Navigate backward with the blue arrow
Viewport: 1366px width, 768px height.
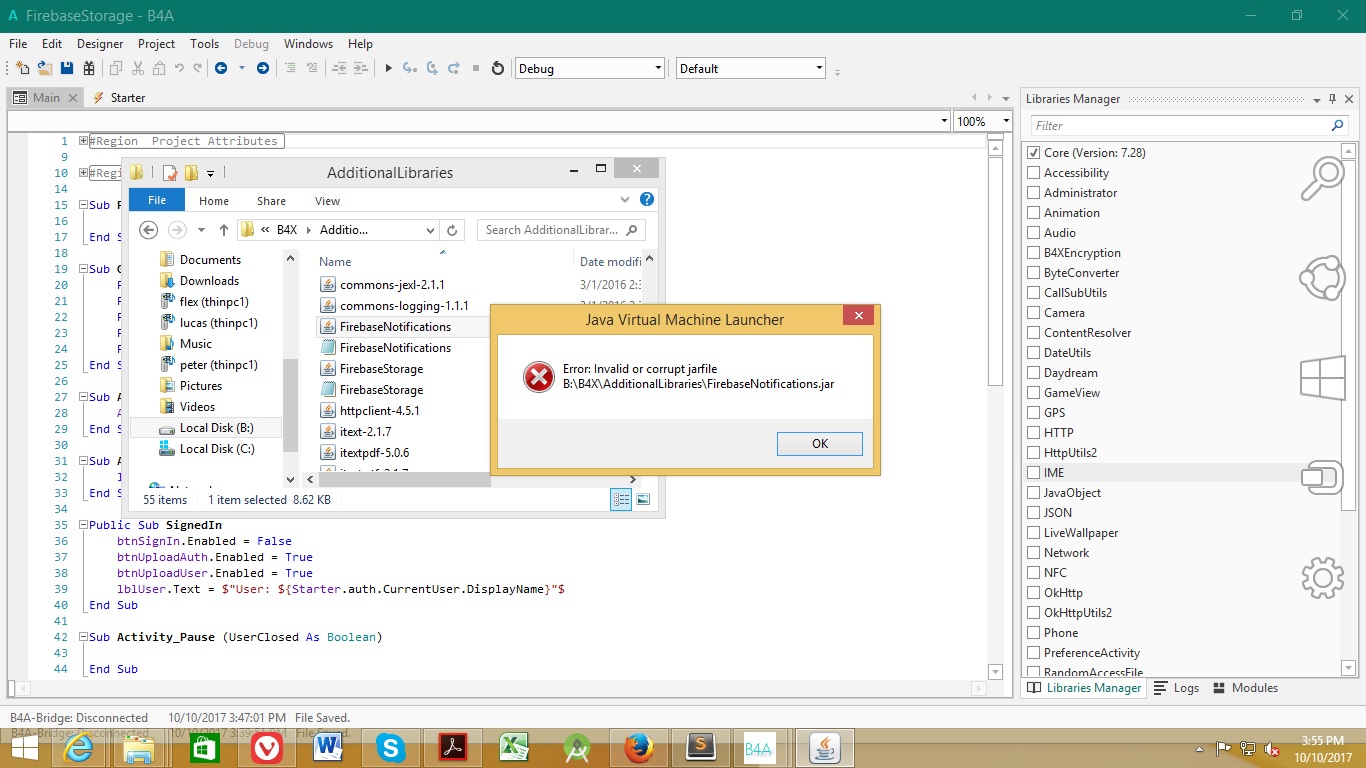coord(221,68)
